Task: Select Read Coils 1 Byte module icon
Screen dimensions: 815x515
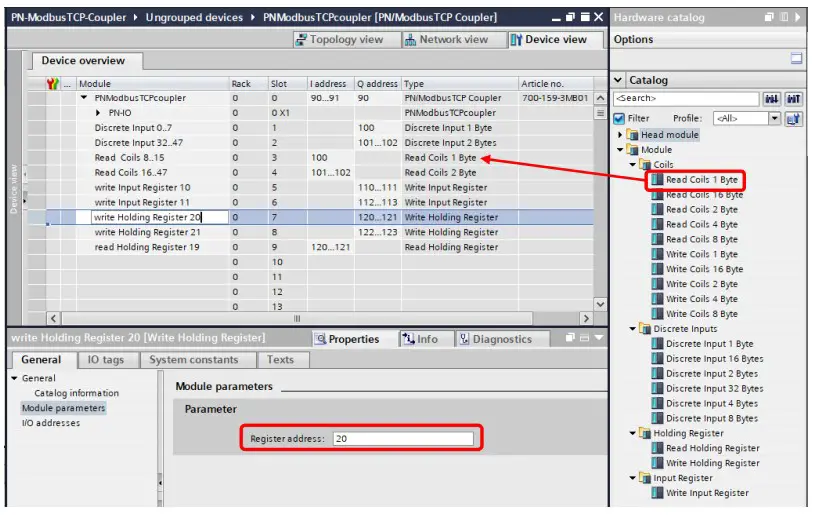Action: click(657, 180)
